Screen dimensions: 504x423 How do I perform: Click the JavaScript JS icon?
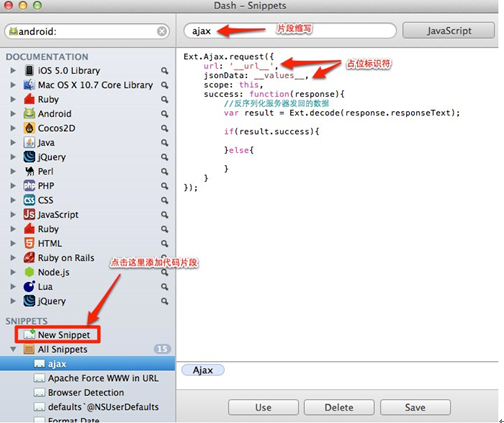coord(29,215)
